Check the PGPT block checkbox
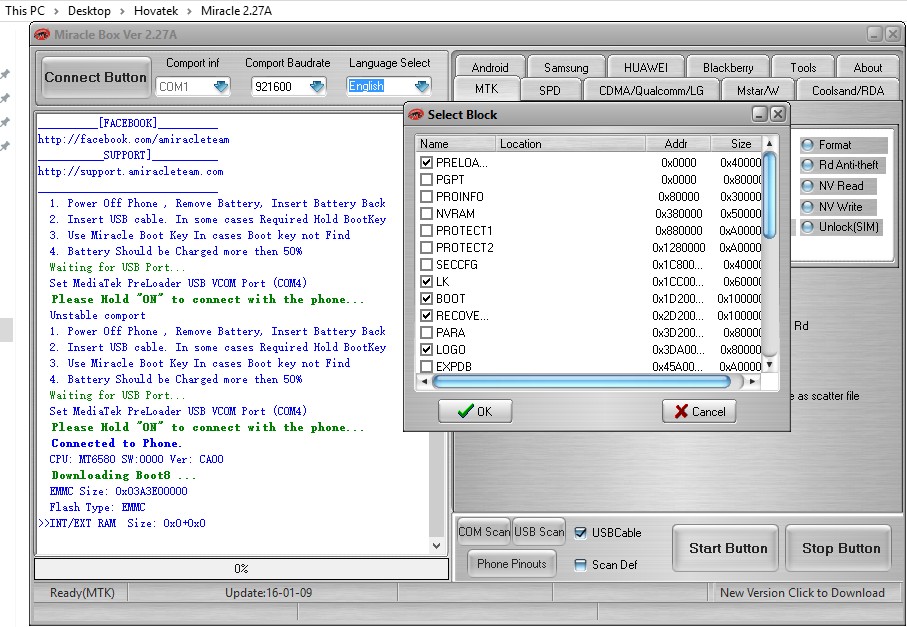 426,179
